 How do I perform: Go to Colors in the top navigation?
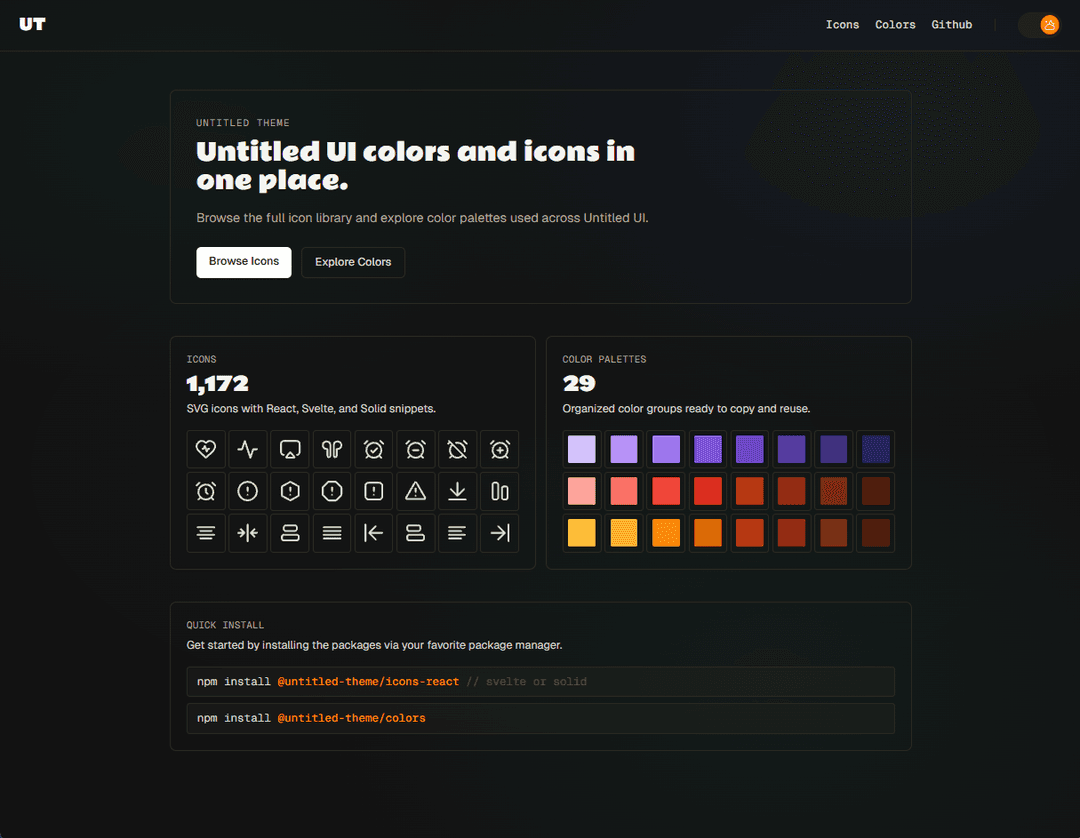[x=895, y=25]
